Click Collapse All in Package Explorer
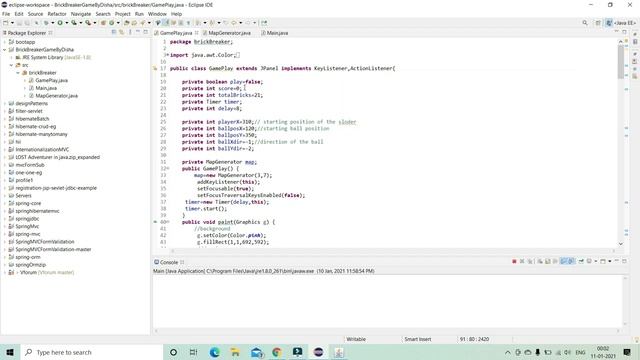The image size is (640, 360). [114, 32]
